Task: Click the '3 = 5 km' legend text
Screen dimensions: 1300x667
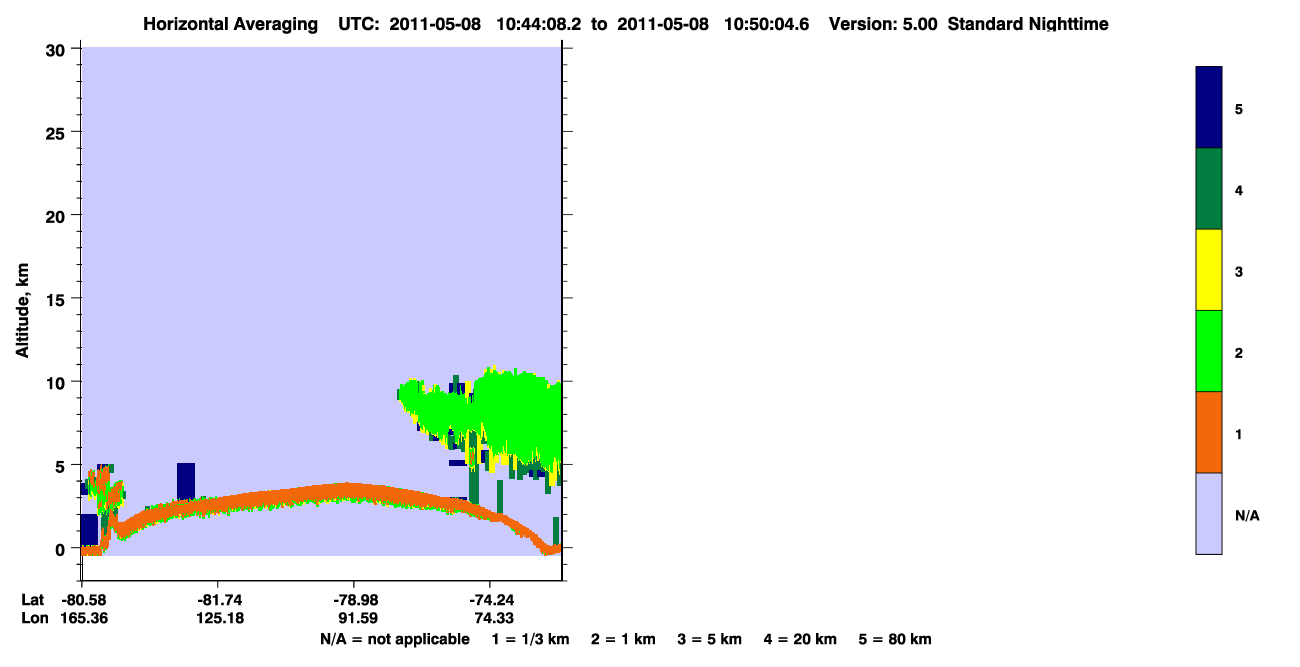Action: pos(711,639)
